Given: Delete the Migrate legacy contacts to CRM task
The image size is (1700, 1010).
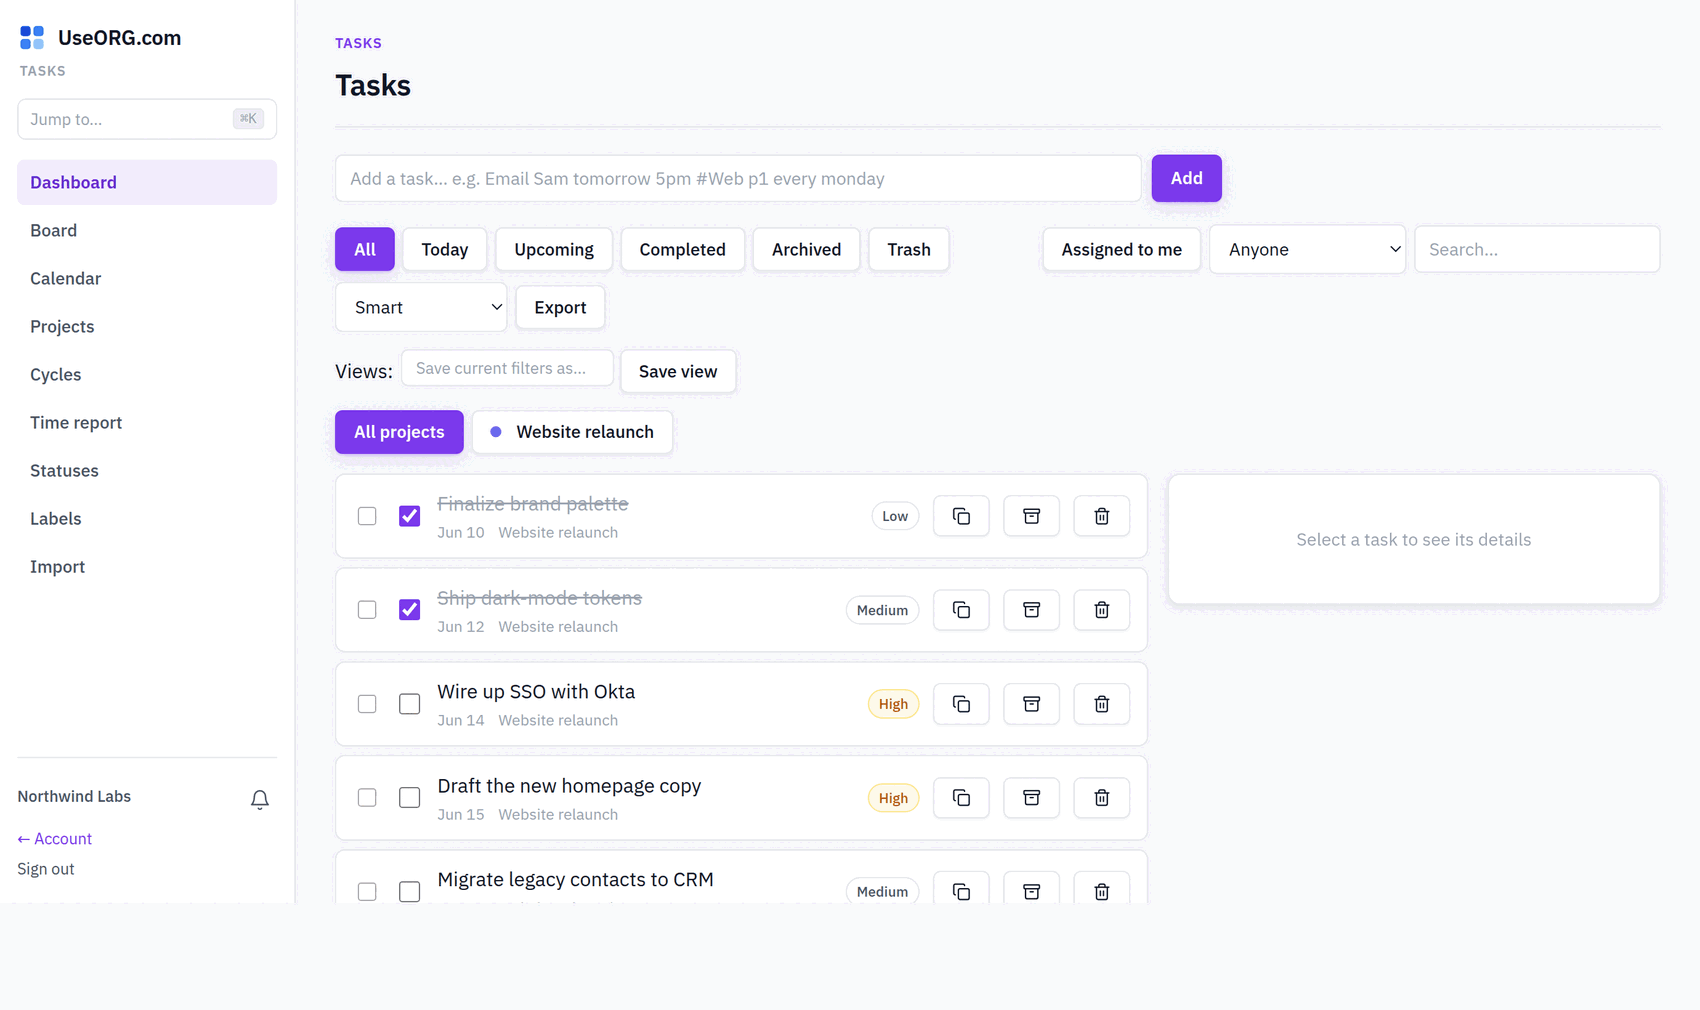Looking at the screenshot, I should coord(1101,888).
